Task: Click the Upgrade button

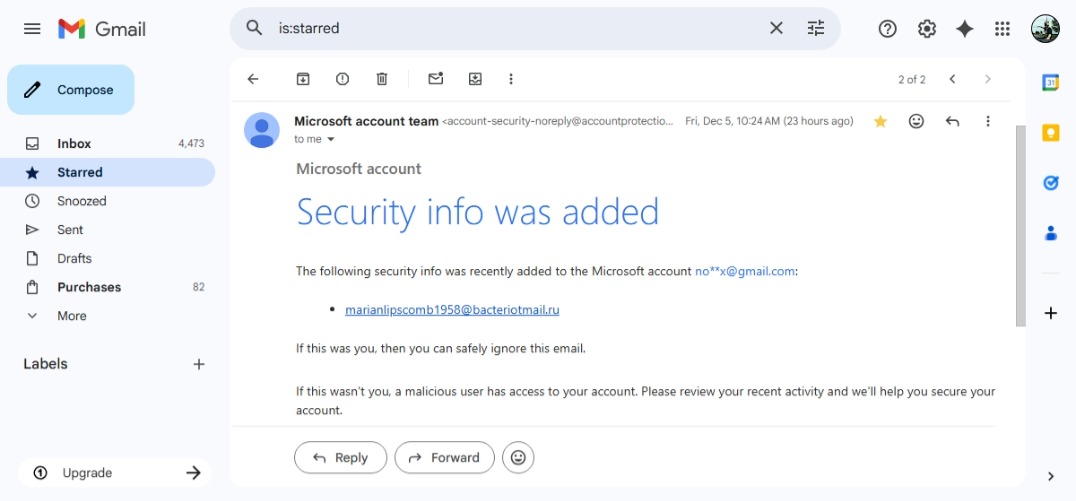Action: 115,473
